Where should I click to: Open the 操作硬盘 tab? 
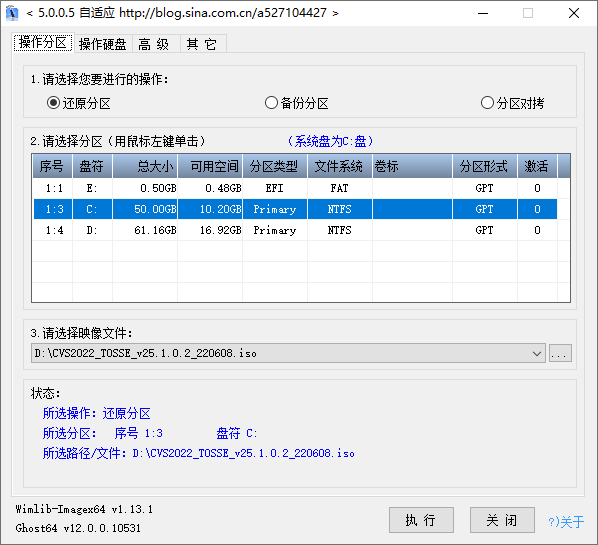tap(103, 44)
